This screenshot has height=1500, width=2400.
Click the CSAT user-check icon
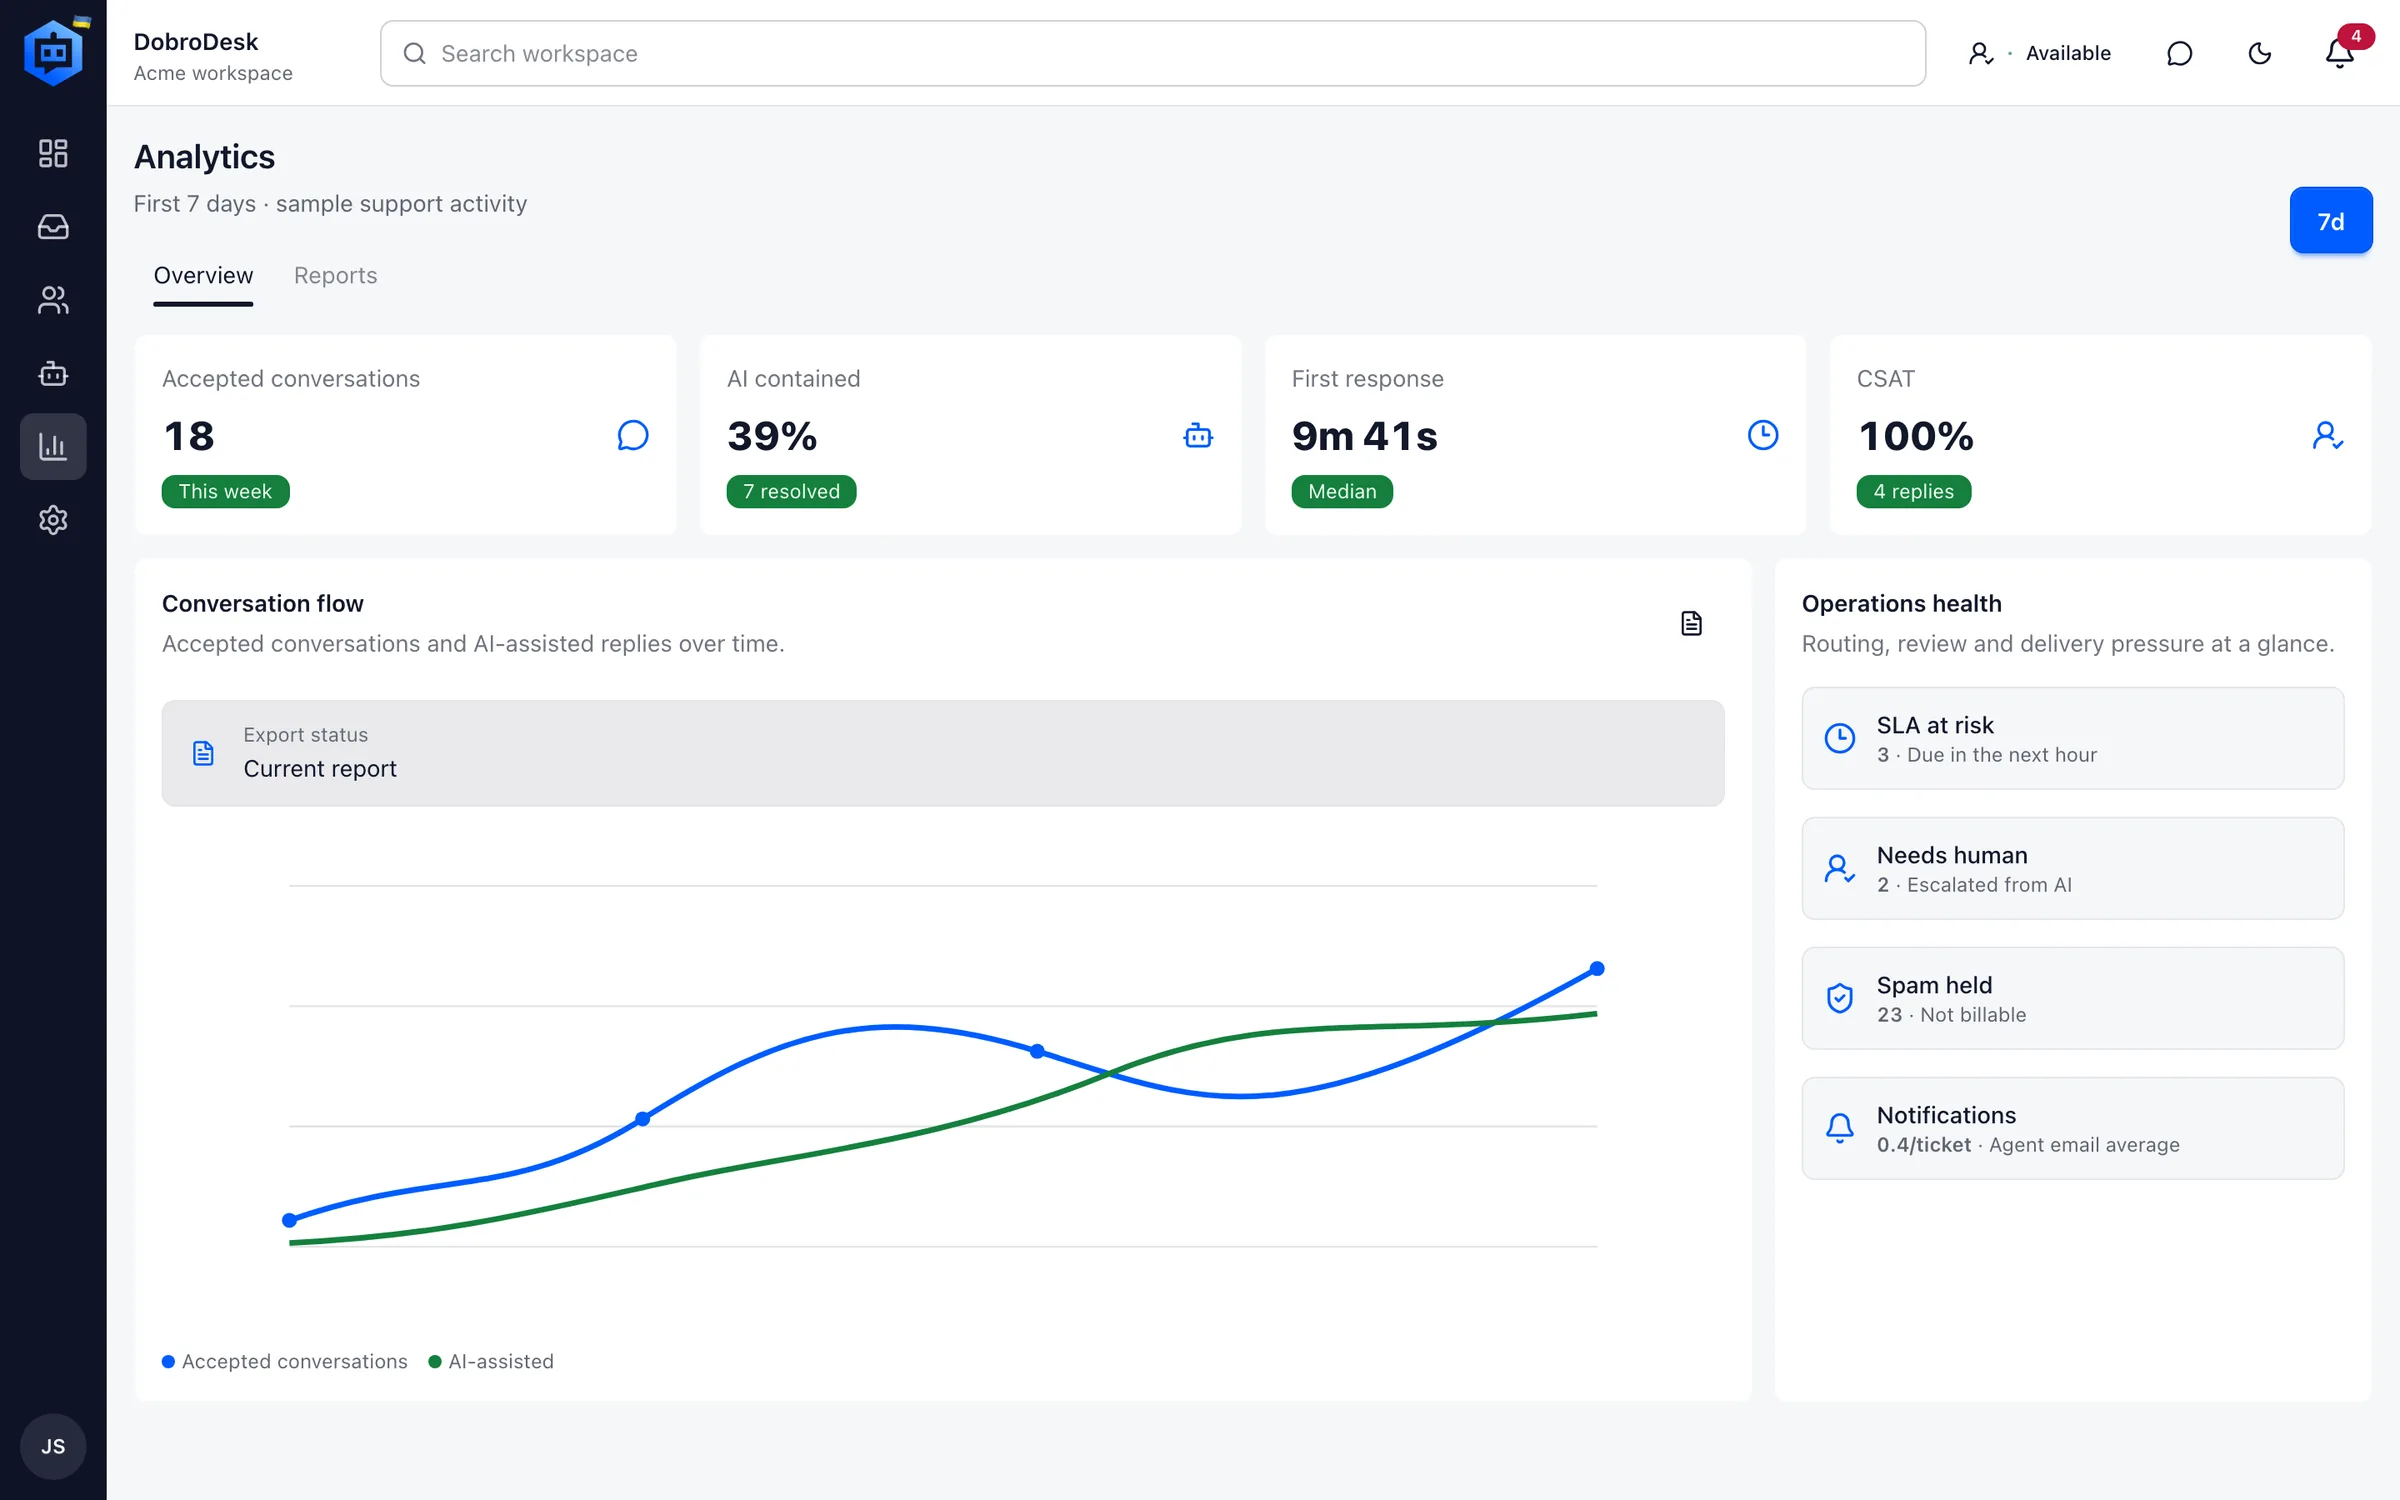(2328, 435)
